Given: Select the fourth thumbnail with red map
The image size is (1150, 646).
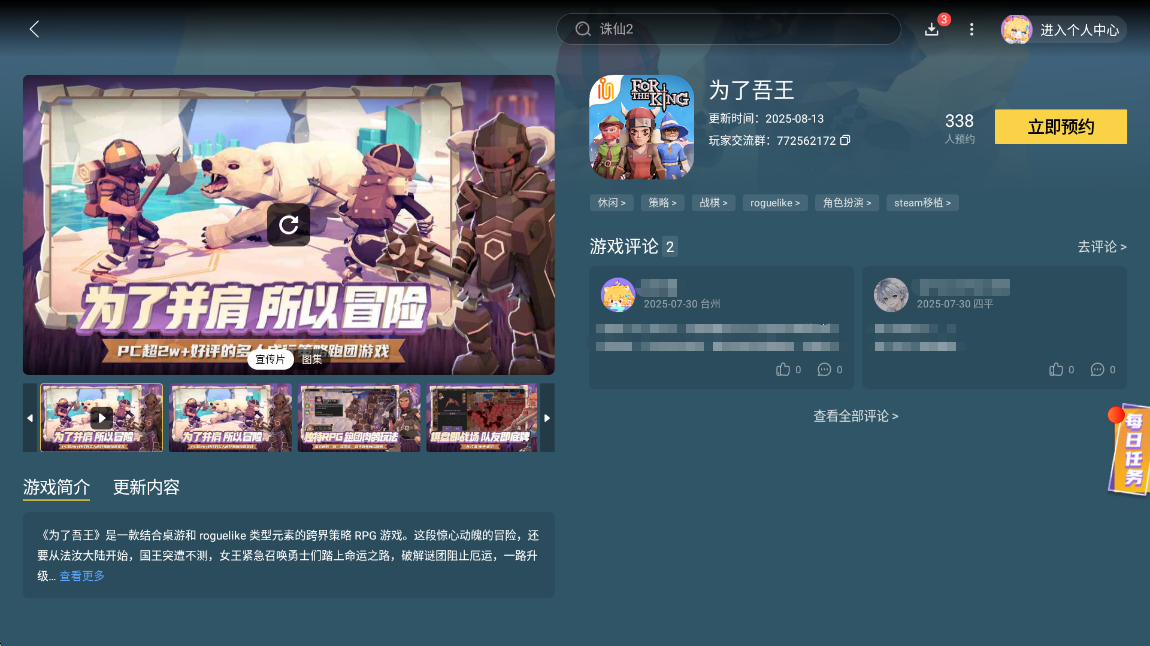Looking at the screenshot, I should point(482,417).
